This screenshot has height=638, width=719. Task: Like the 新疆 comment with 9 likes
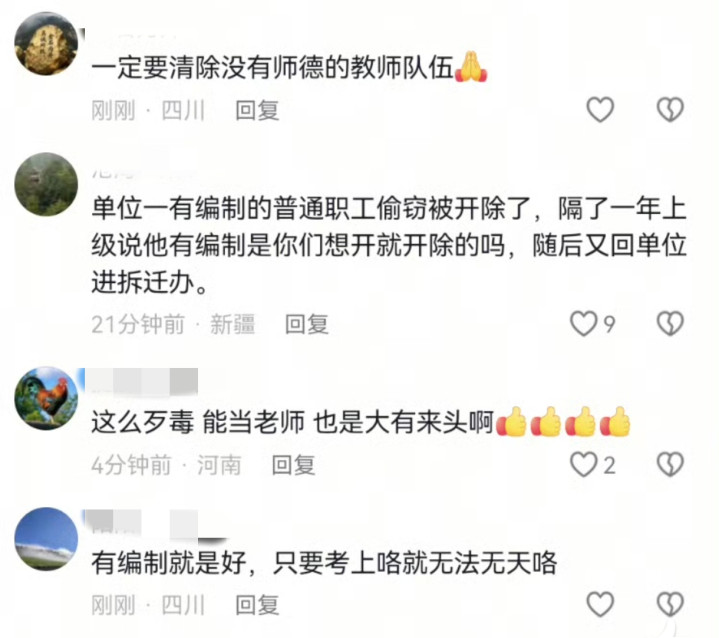tap(583, 323)
